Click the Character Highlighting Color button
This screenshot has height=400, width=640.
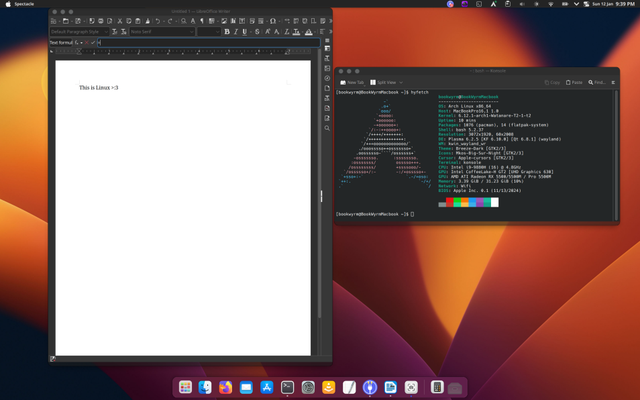pyautogui.click(x=309, y=31)
